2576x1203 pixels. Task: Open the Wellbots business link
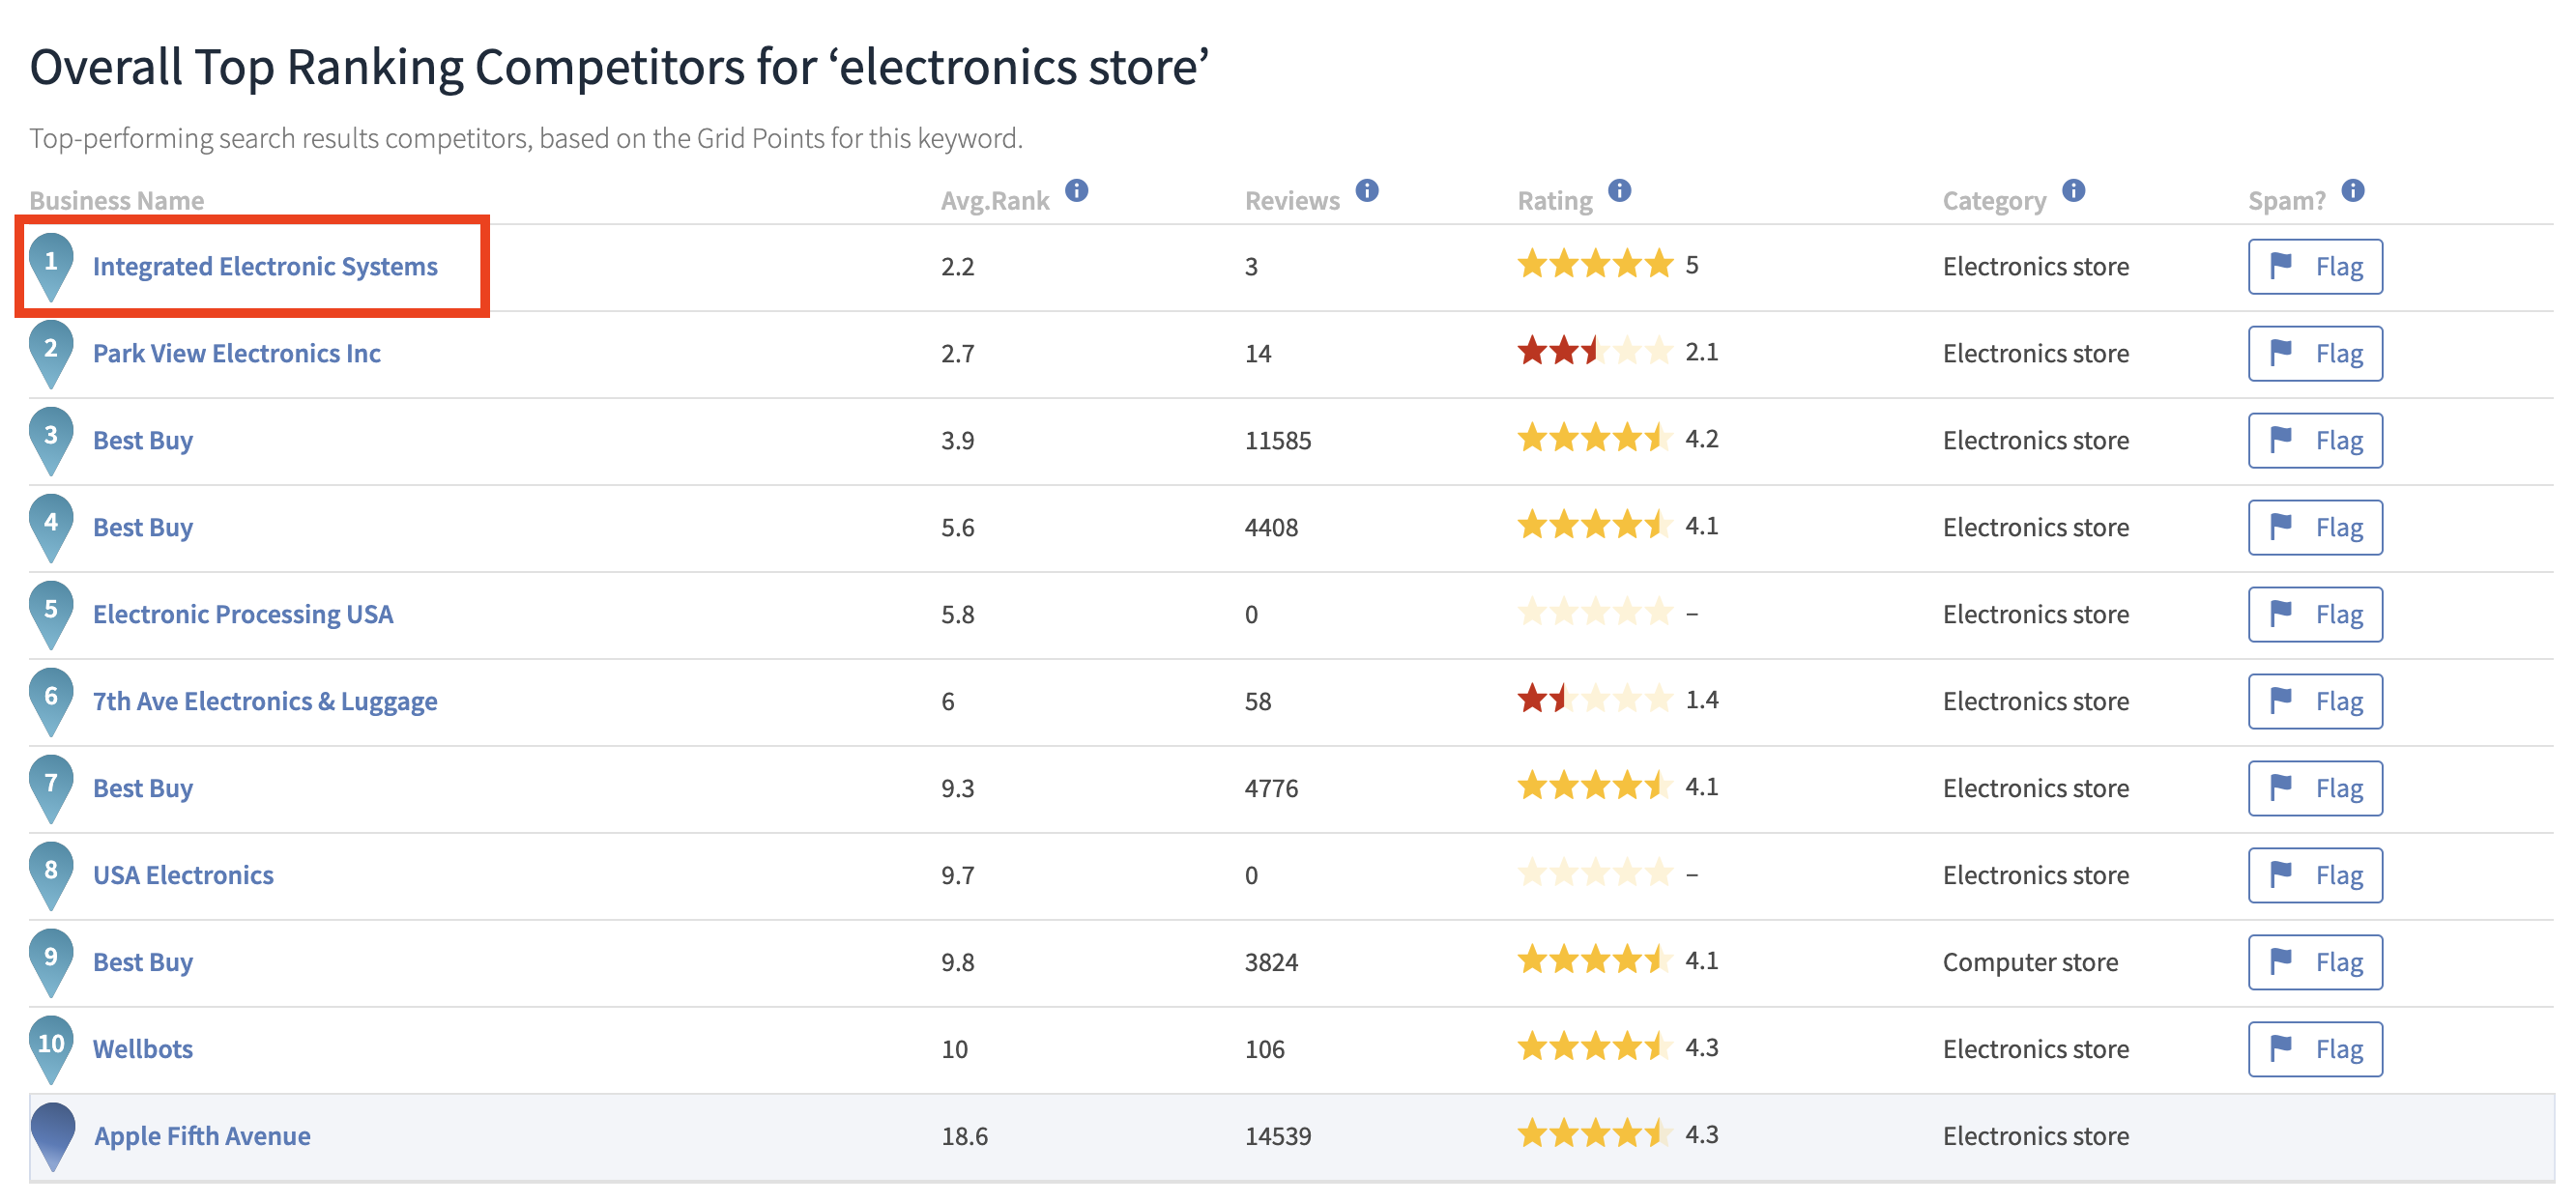point(143,1050)
